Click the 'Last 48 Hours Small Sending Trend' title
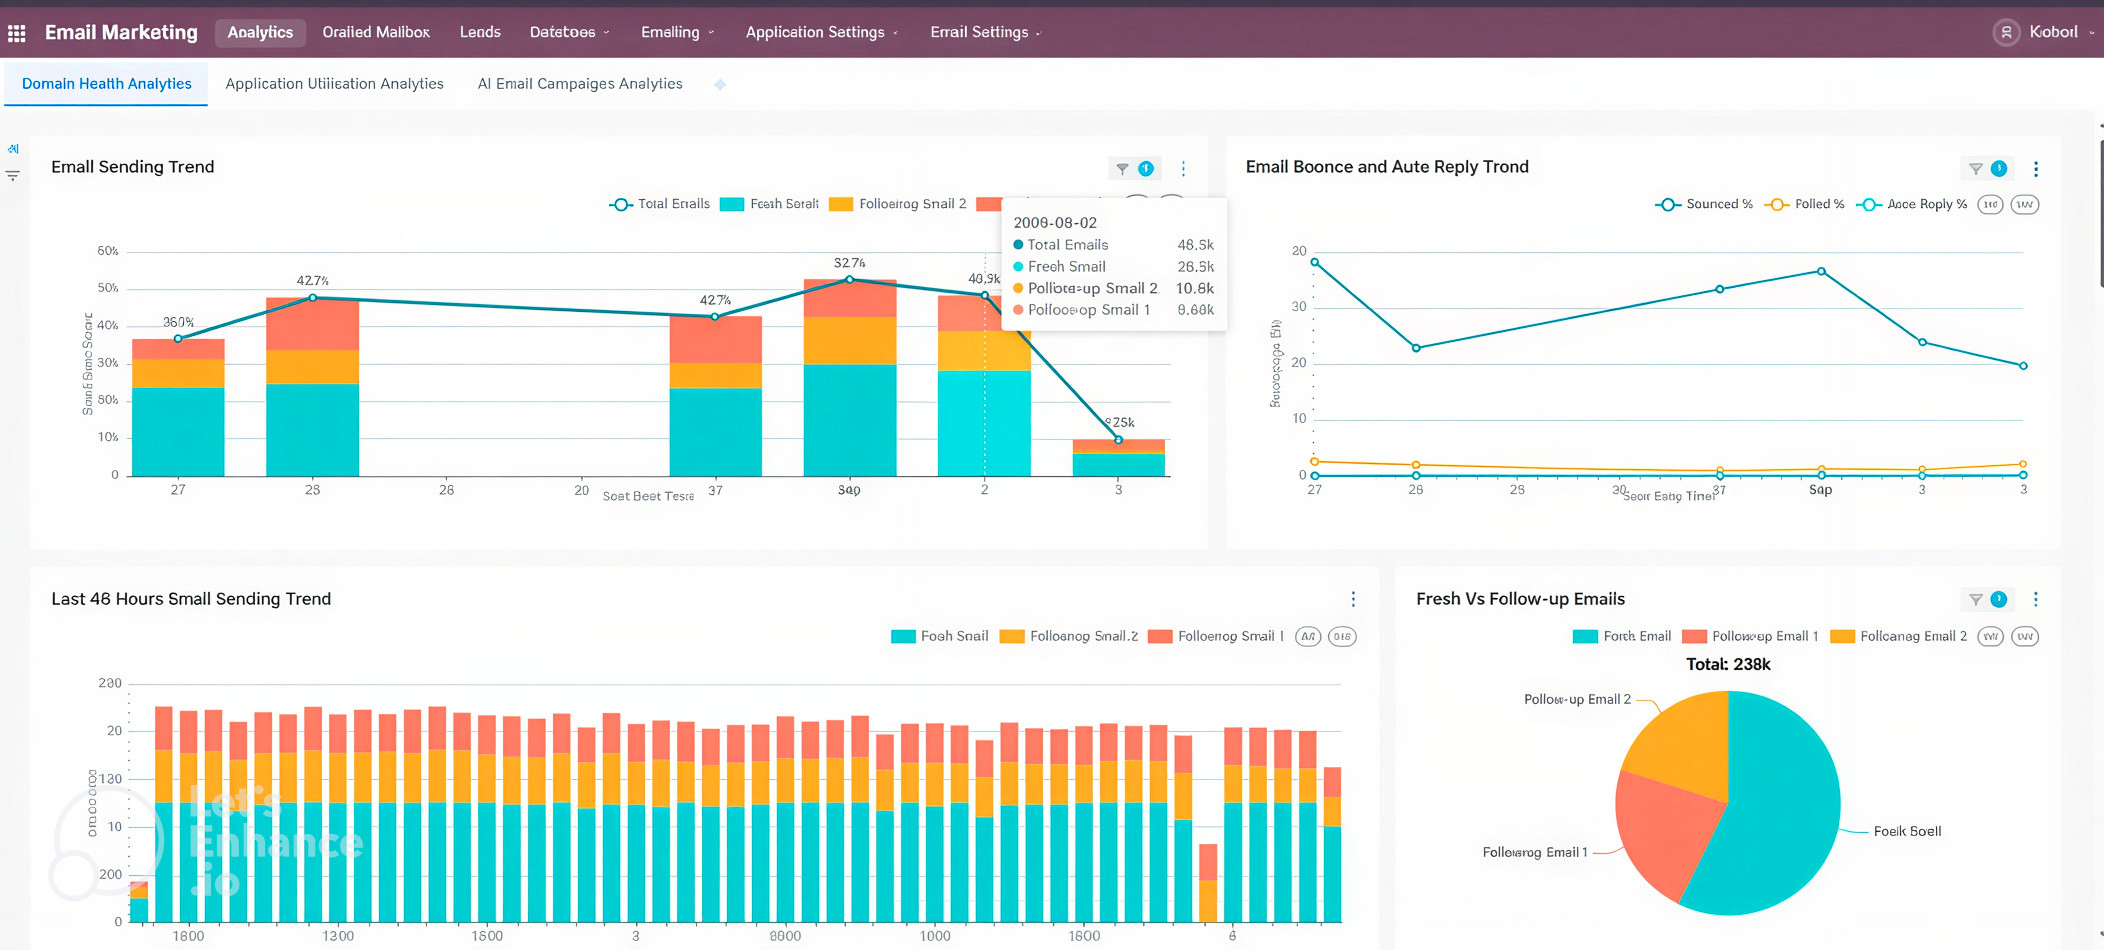This screenshot has height=950, width=2104. [191, 599]
